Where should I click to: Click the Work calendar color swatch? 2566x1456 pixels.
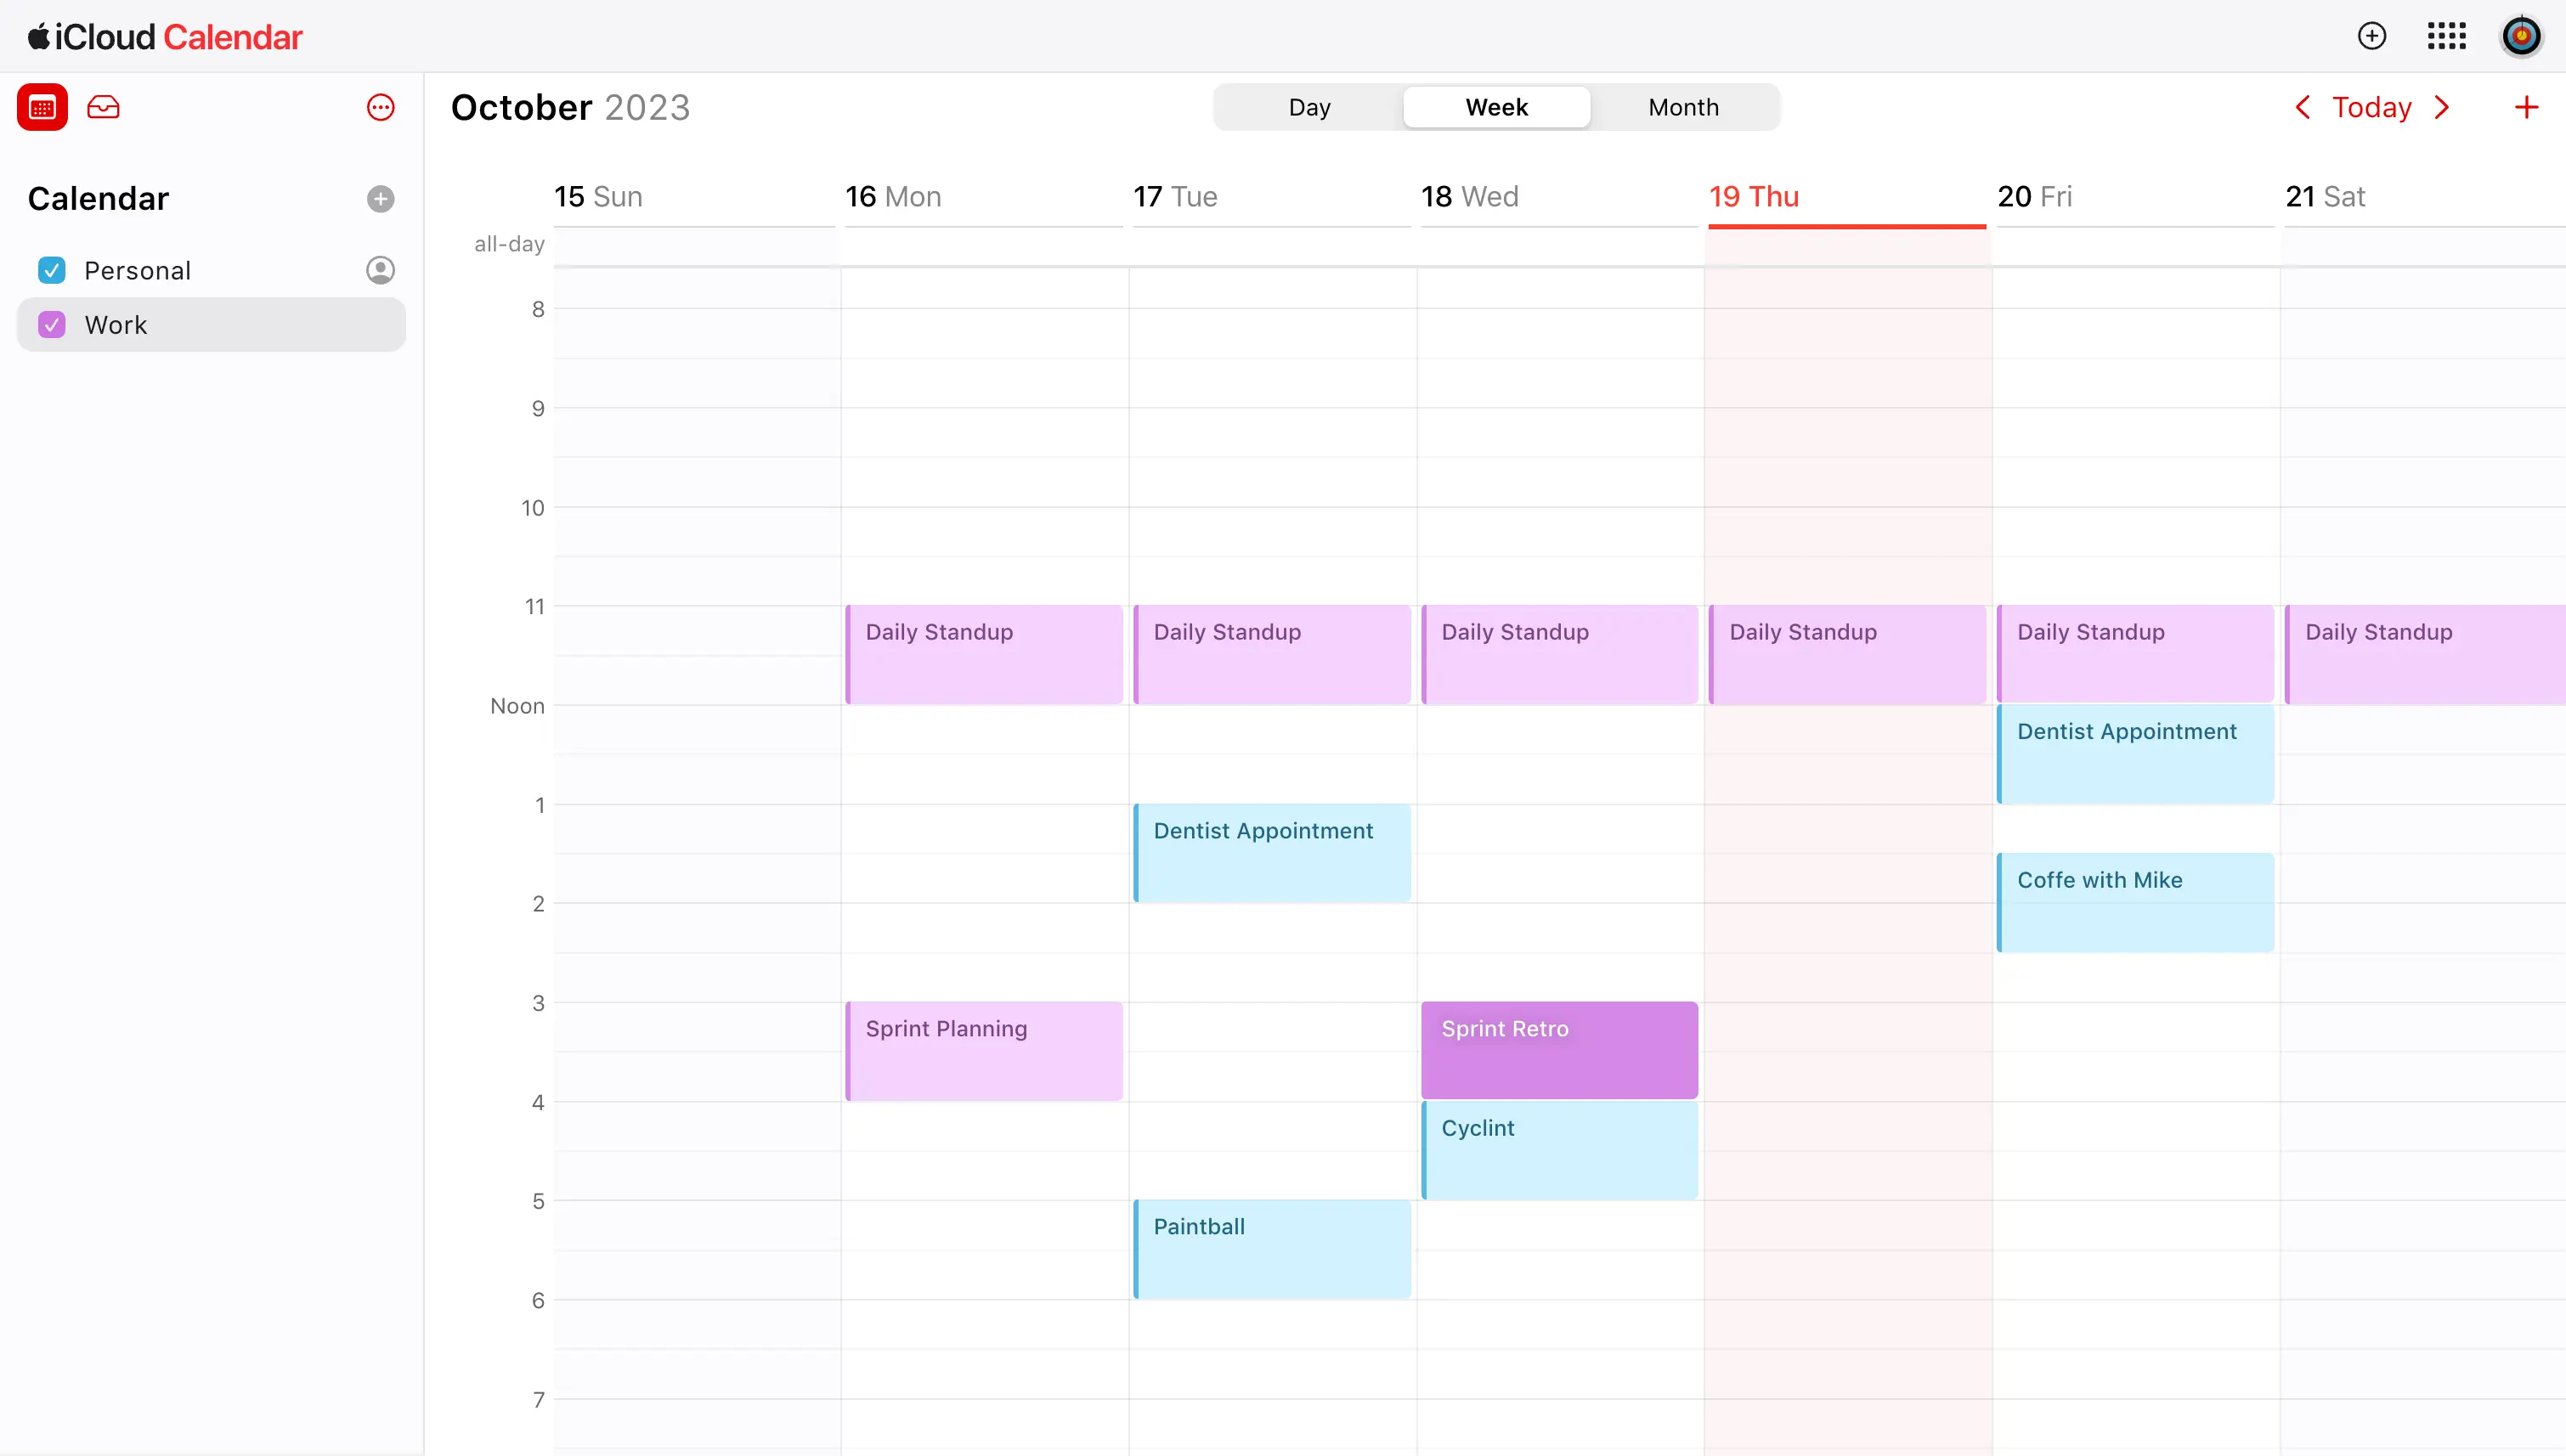pos(53,324)
